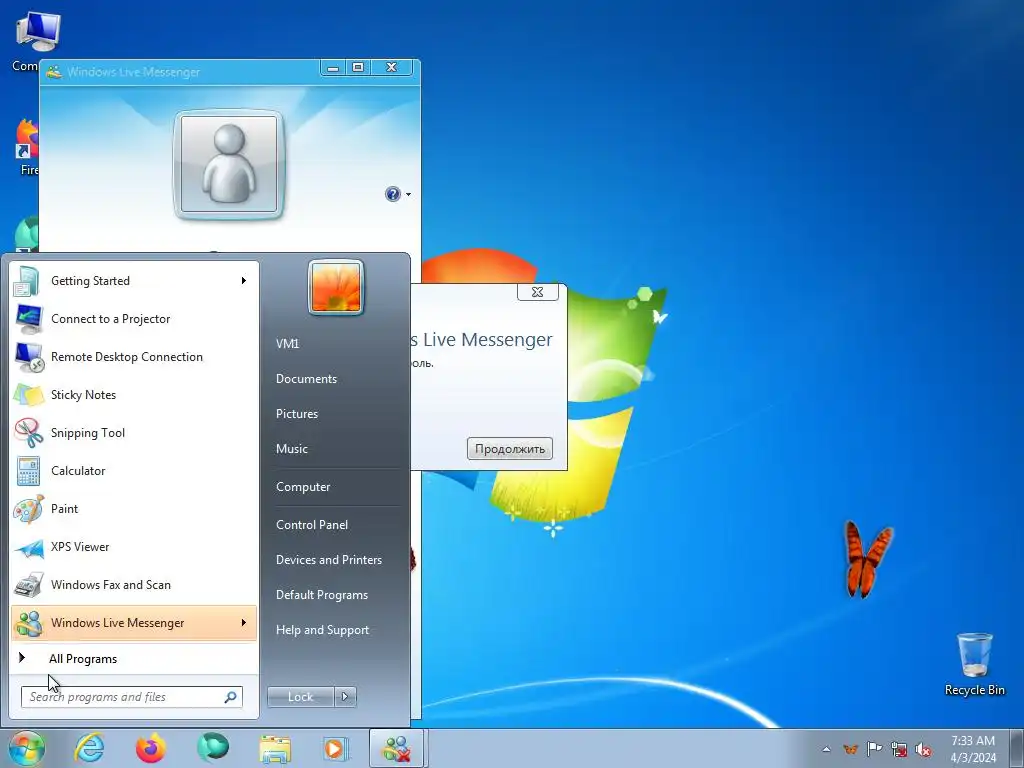Open the VM1 user folder
The image size is (1024, 768).
coord(287,344)
